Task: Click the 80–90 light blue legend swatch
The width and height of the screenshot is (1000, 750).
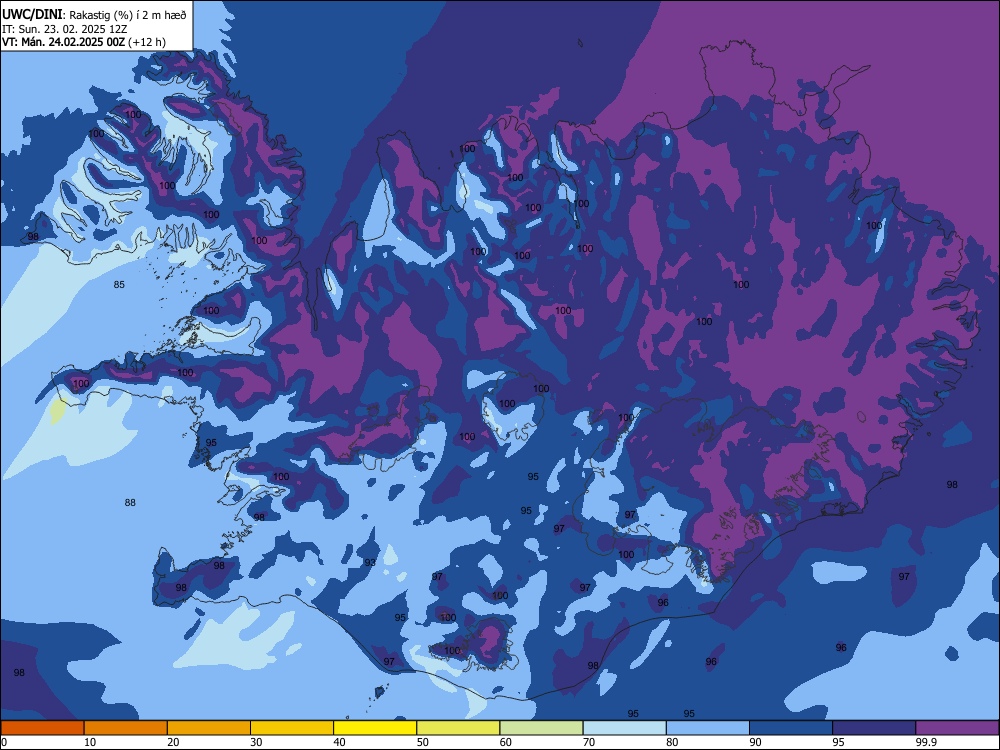Action: [708, 728]
